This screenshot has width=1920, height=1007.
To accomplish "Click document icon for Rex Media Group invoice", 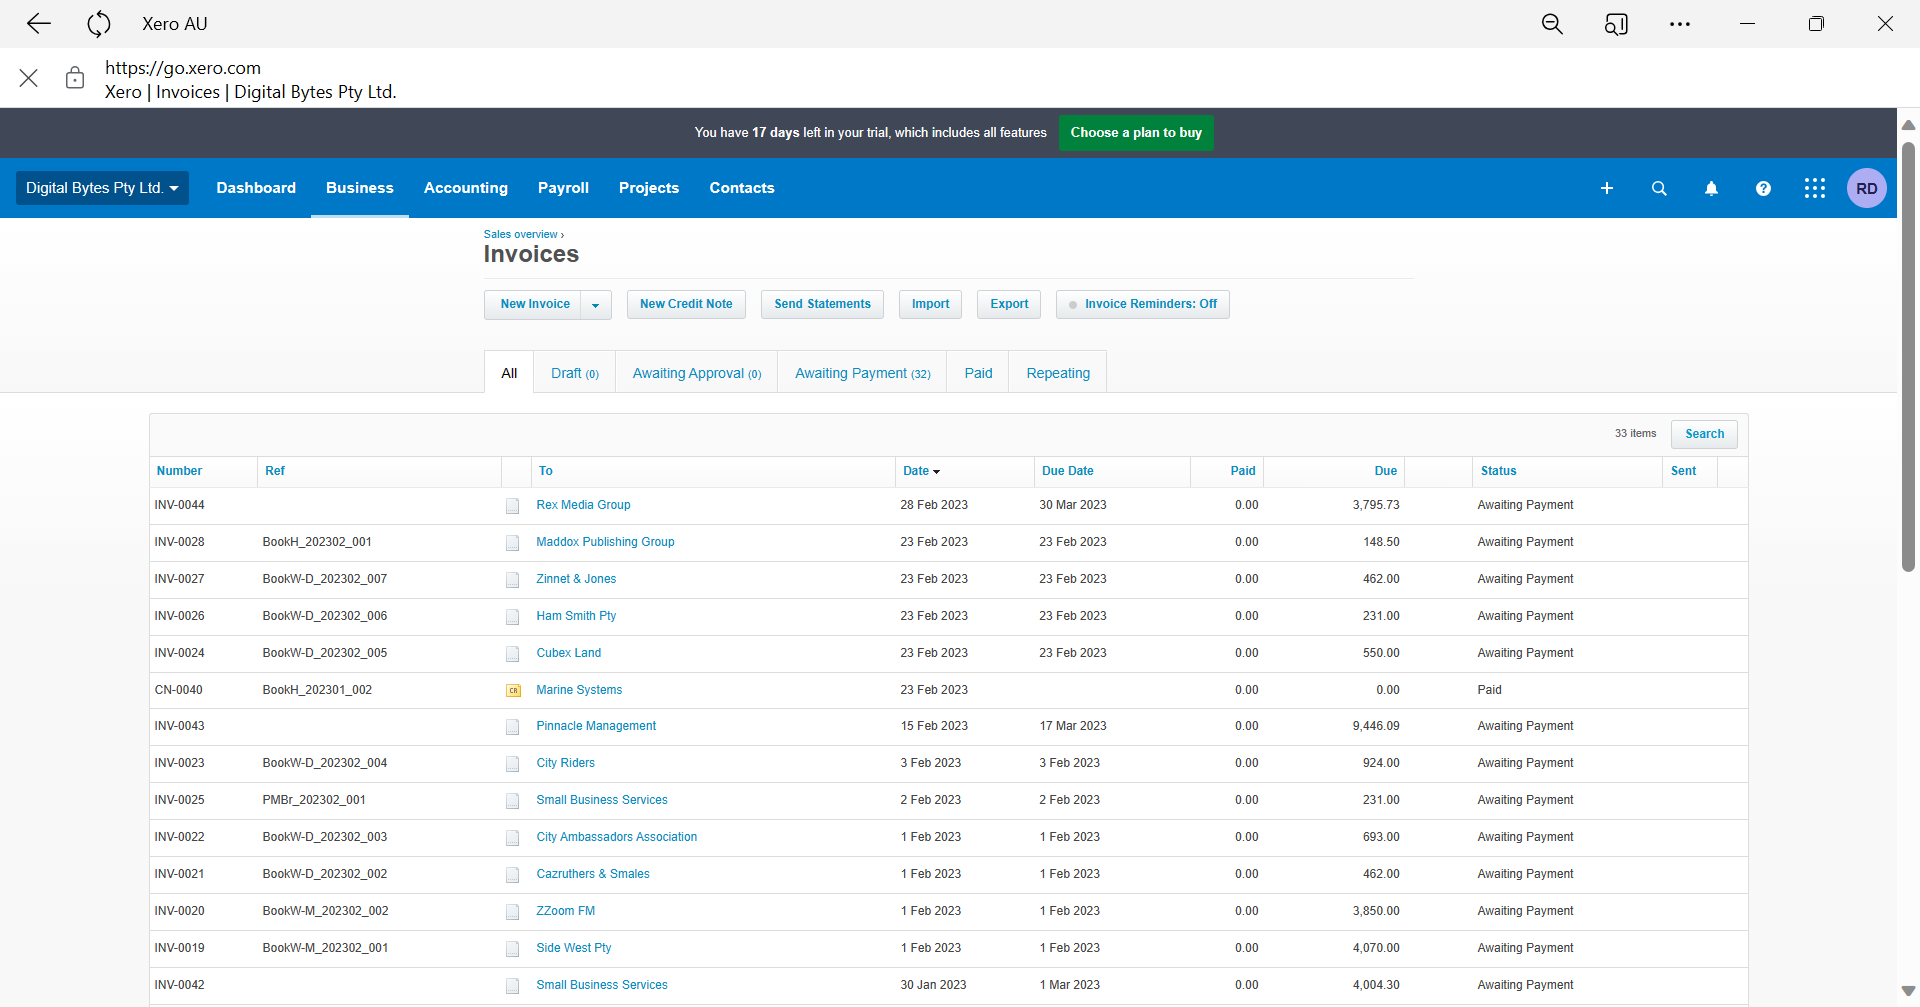I will [512, 506].
